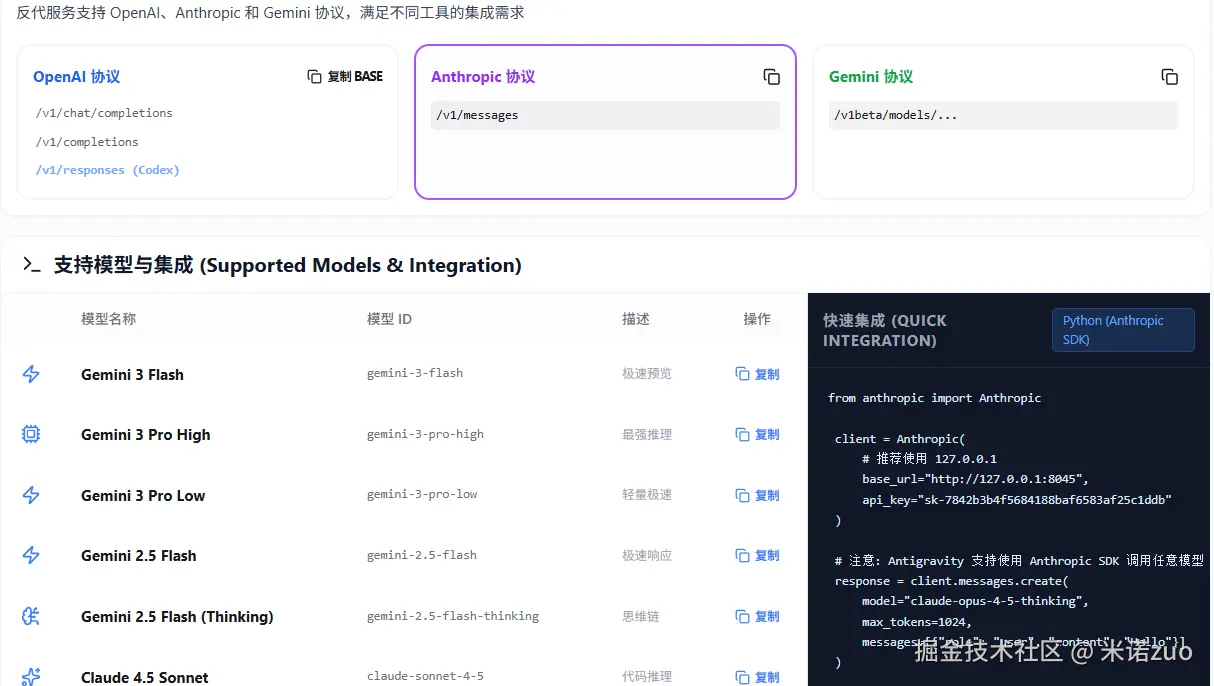Viewport: 1214px width, 686px height.
Task: Click the /v1/chat/completions endpoint
Action: [104, 113]
